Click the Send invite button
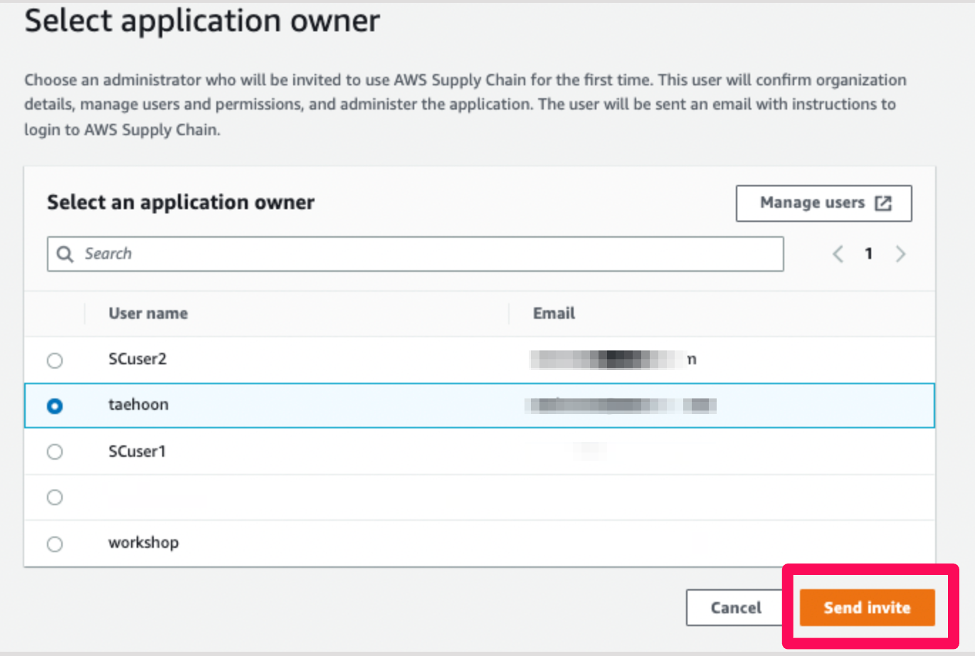The image size is (977, 656). 867,607
